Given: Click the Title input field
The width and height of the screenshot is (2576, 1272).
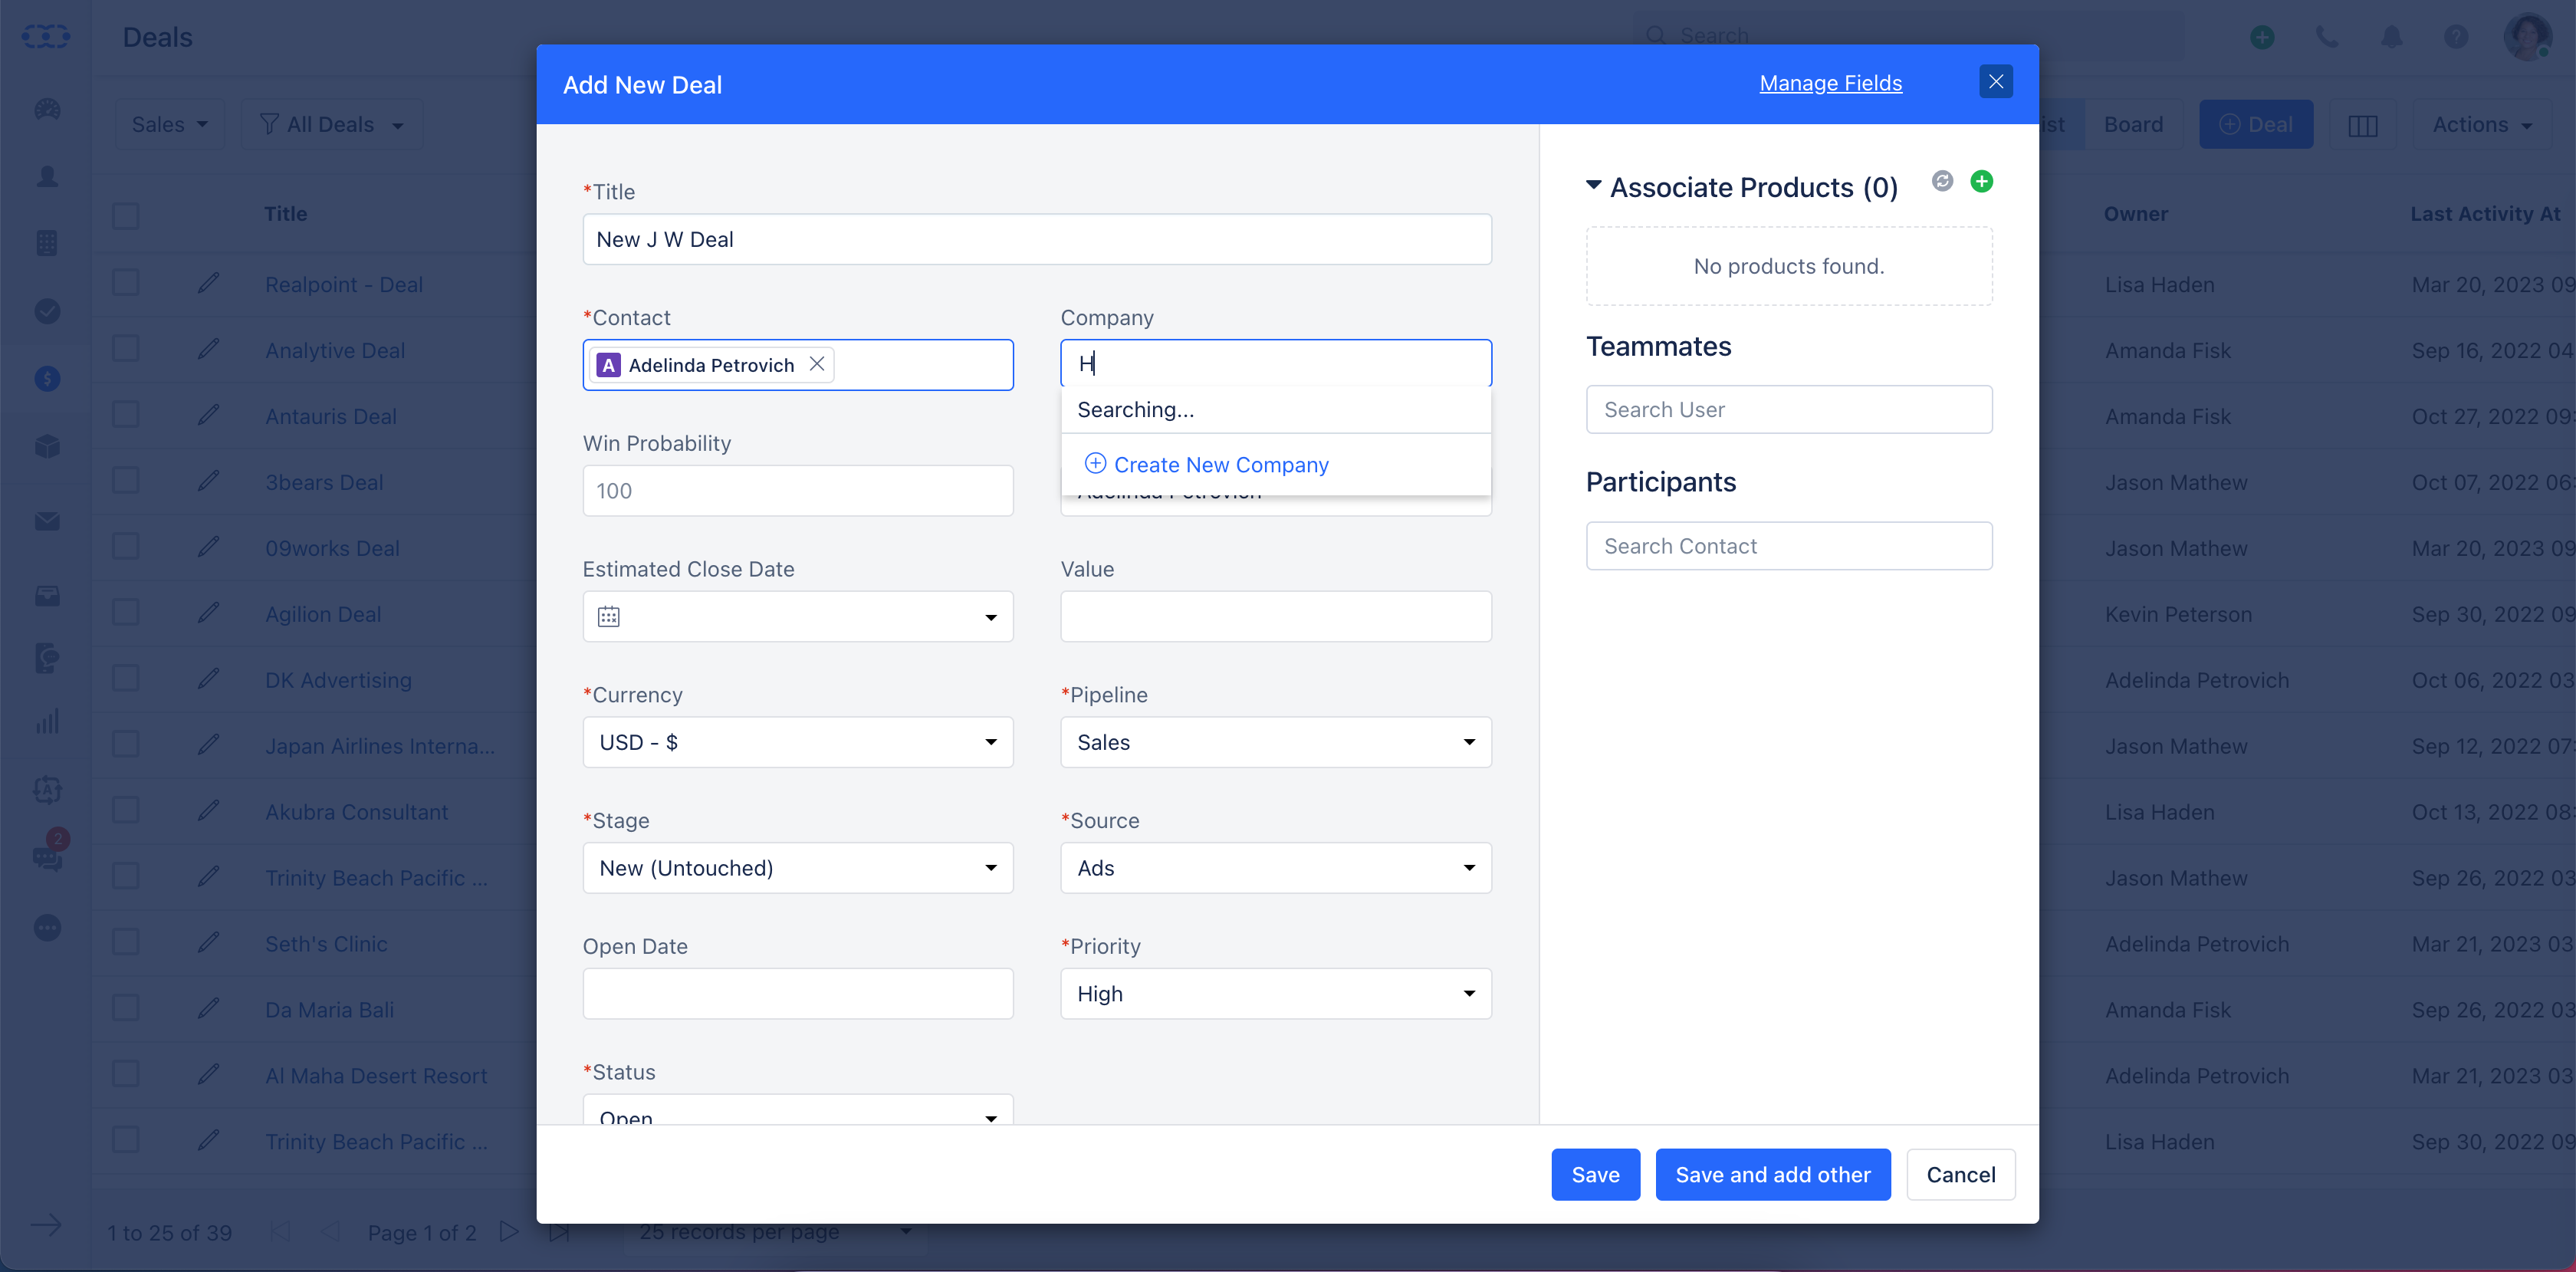Looking at the screenshot, I should pyautogui.click(x=1037, y=239).
